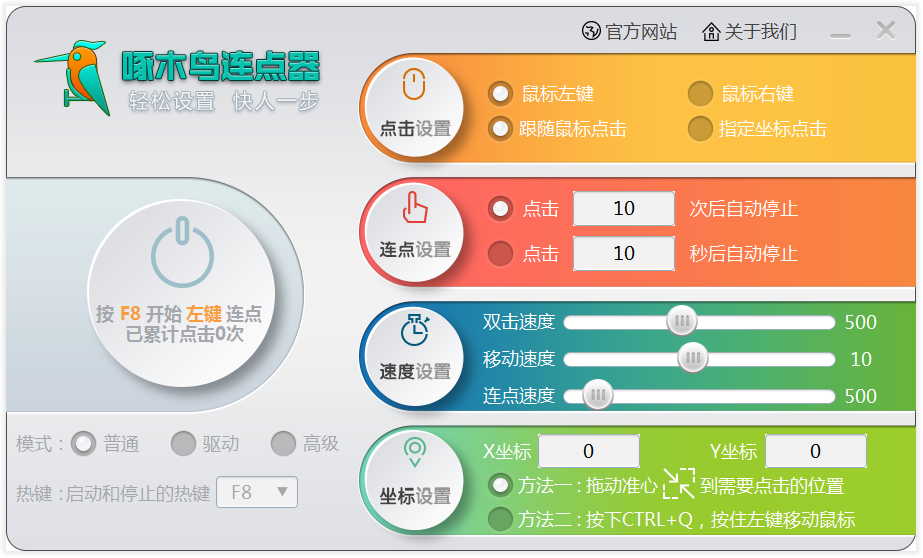Click the location pin icon in 坐标设置
Viewport: 923px width, 558px height.
tap(413, 452)
